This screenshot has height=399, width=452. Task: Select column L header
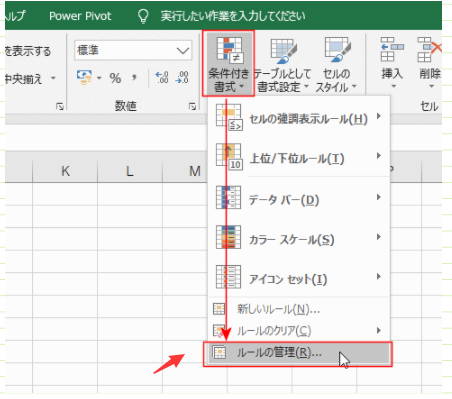coord(130,171)
